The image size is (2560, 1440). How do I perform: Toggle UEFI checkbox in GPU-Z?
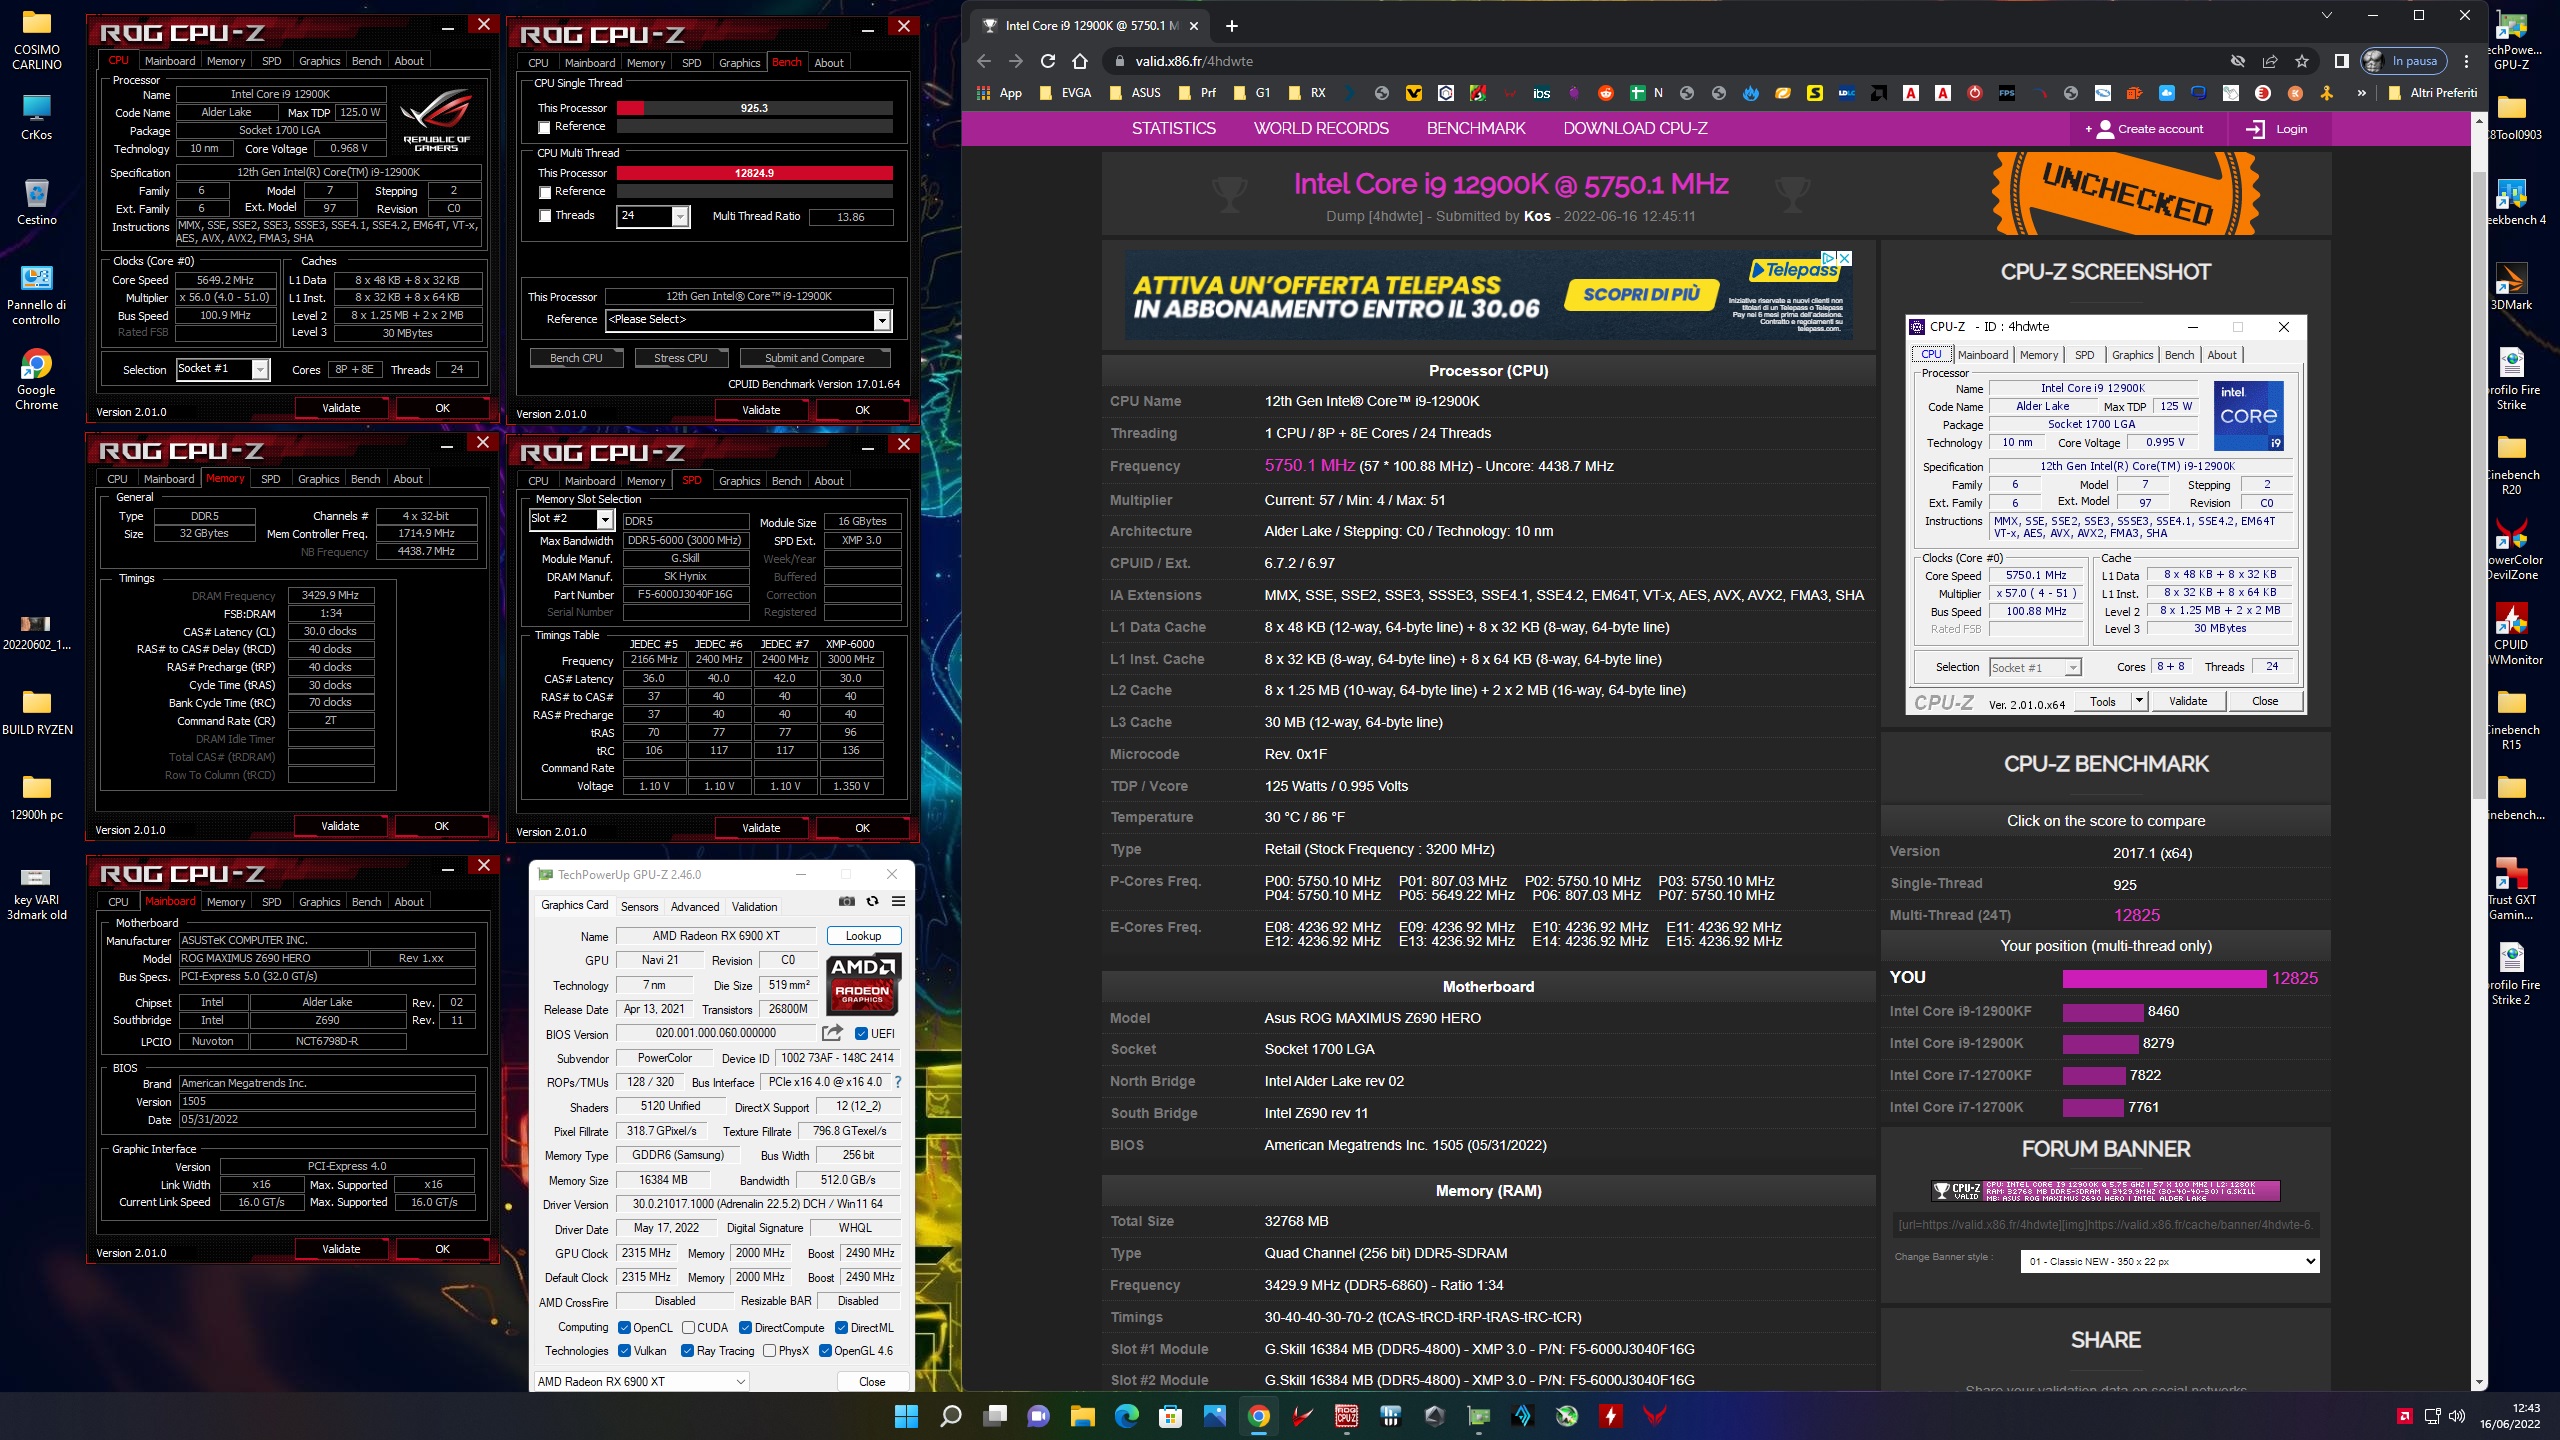[861, 1033]
